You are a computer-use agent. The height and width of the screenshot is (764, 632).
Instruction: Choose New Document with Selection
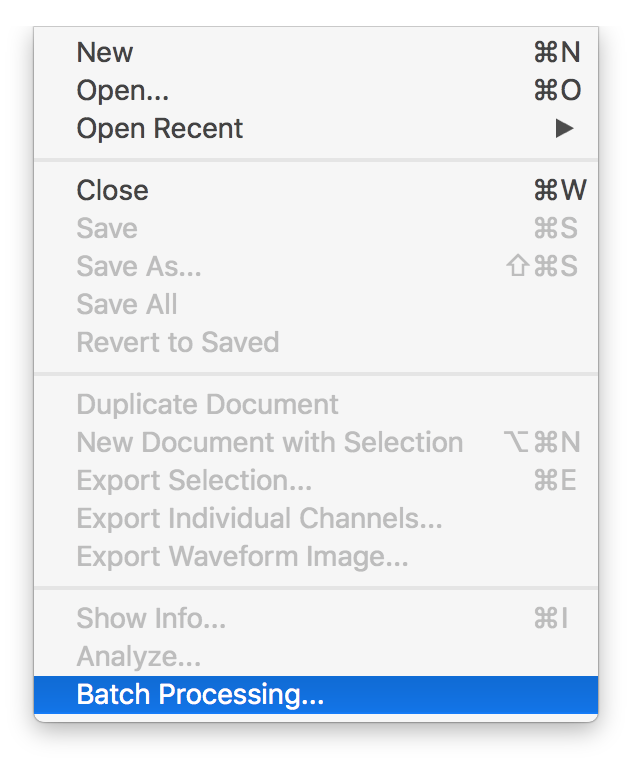pos(269,443)
